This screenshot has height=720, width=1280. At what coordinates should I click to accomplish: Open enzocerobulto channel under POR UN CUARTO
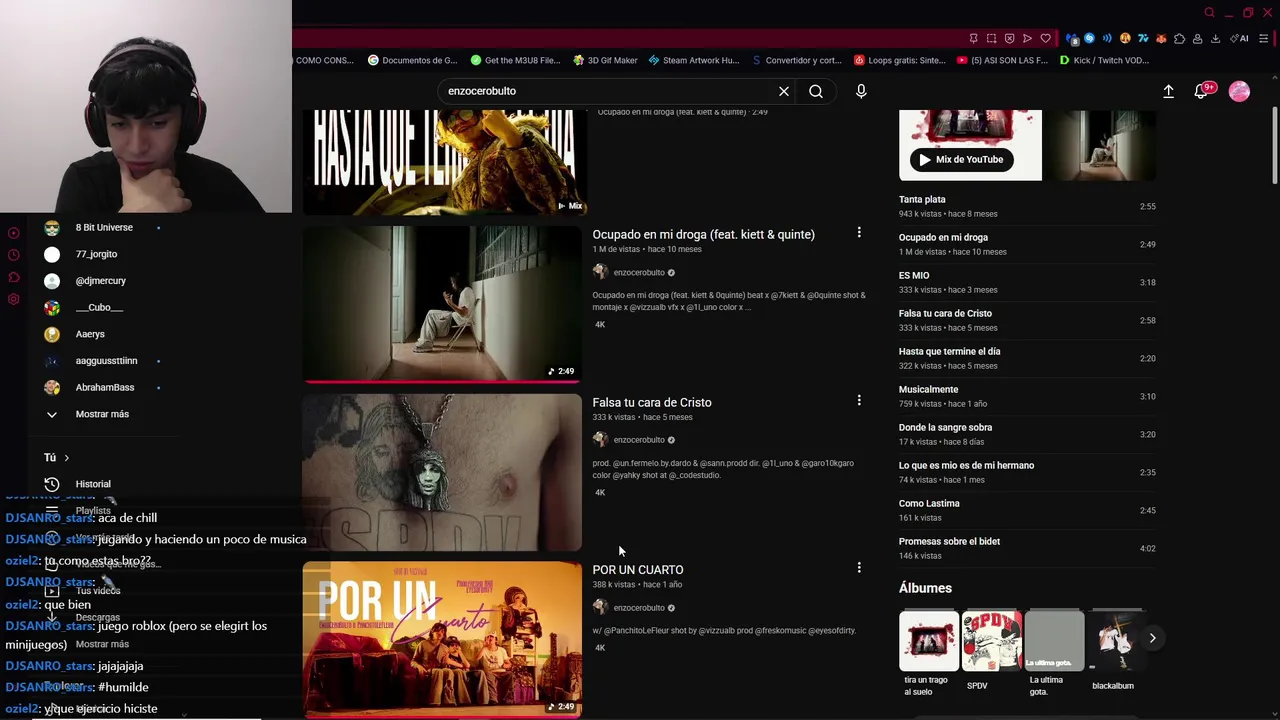pos(639,608)
